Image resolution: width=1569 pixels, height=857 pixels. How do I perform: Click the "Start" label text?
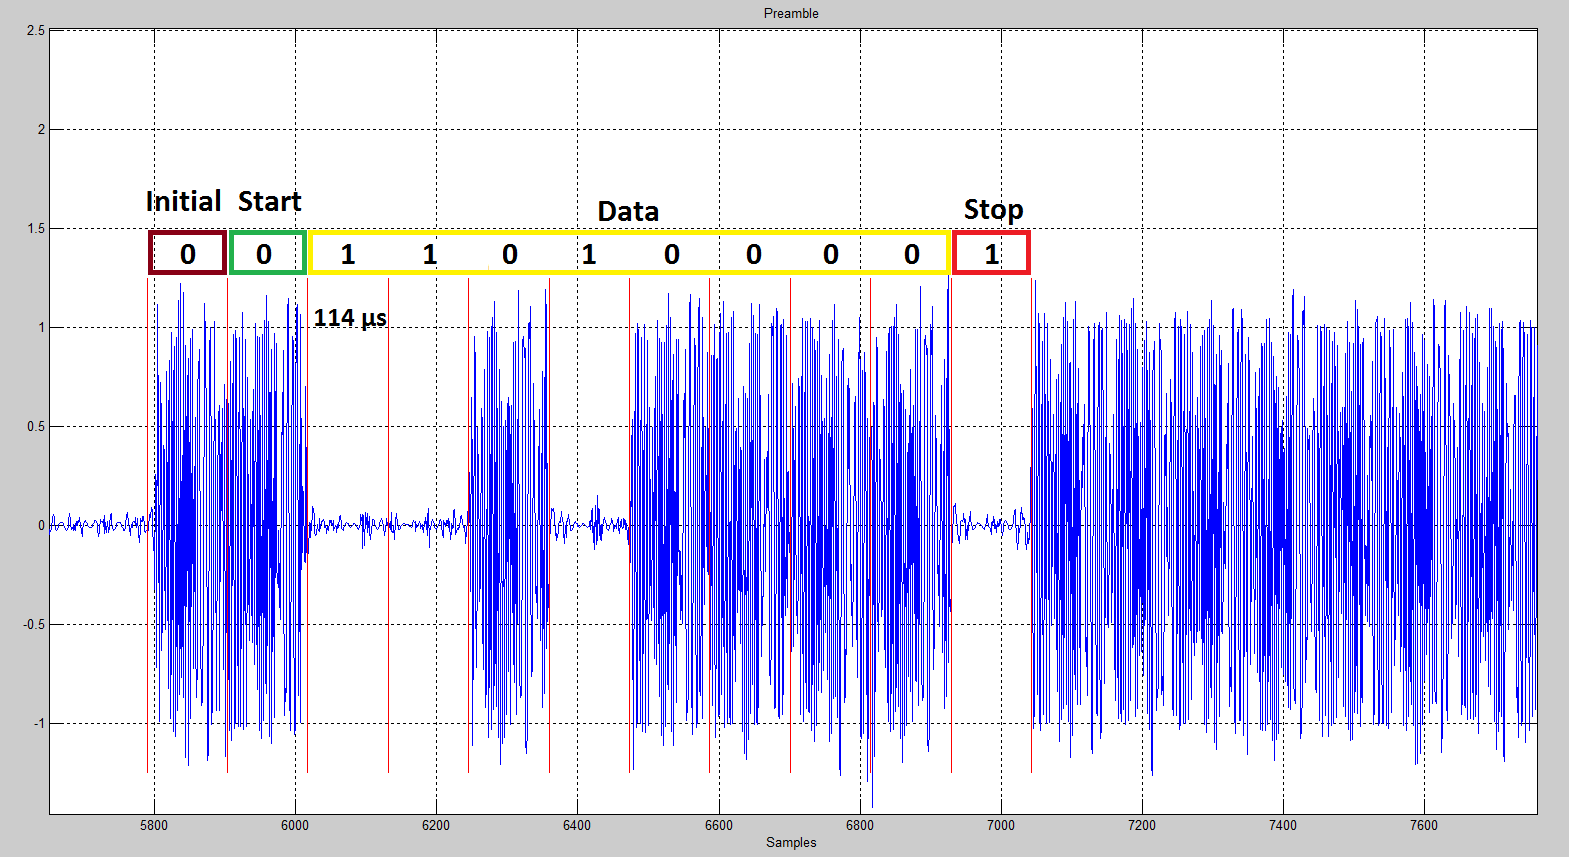coord(269,201)
